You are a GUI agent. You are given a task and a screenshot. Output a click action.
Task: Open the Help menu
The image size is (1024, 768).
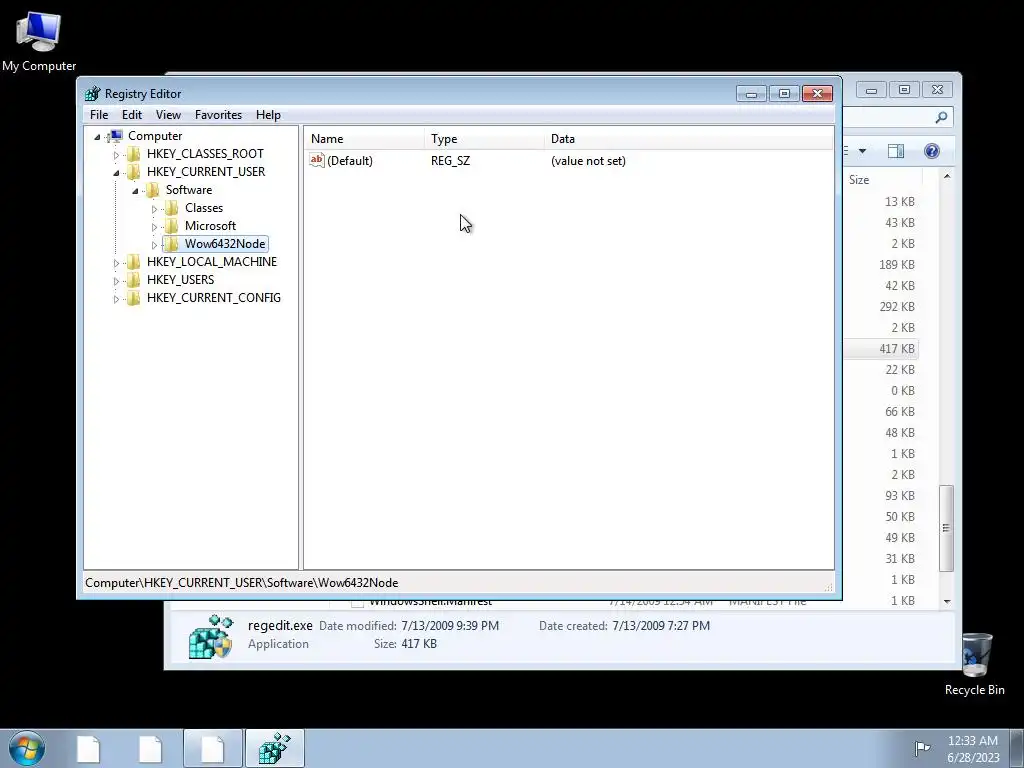pos(268,115)
